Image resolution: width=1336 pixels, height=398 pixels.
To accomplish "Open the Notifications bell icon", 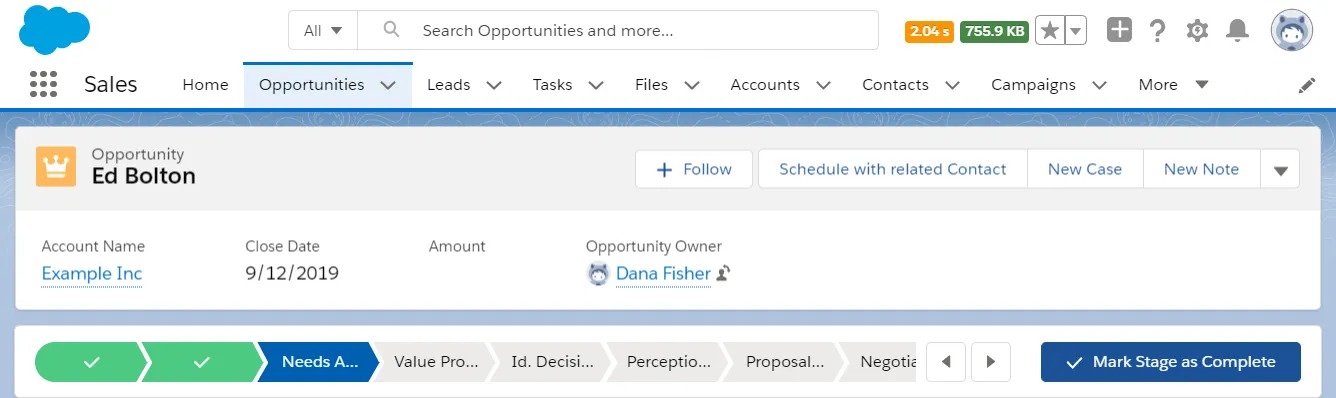I will pyautogui.click(x=1237, y=31).
